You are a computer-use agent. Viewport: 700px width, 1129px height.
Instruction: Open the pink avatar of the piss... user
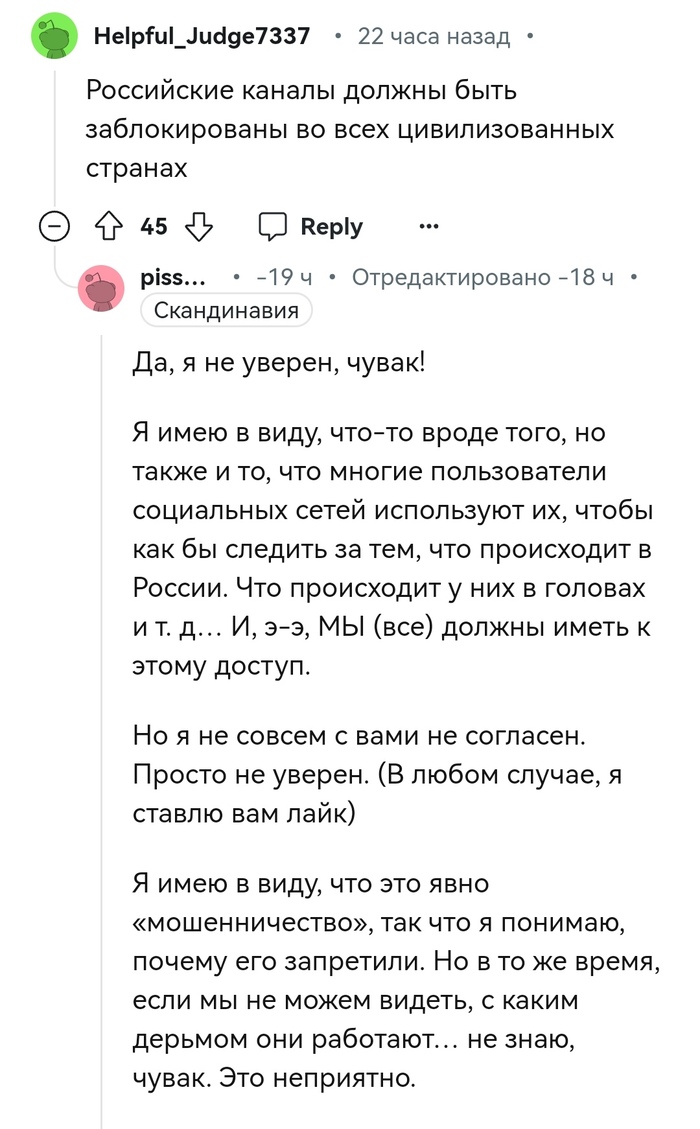(102, 290)
